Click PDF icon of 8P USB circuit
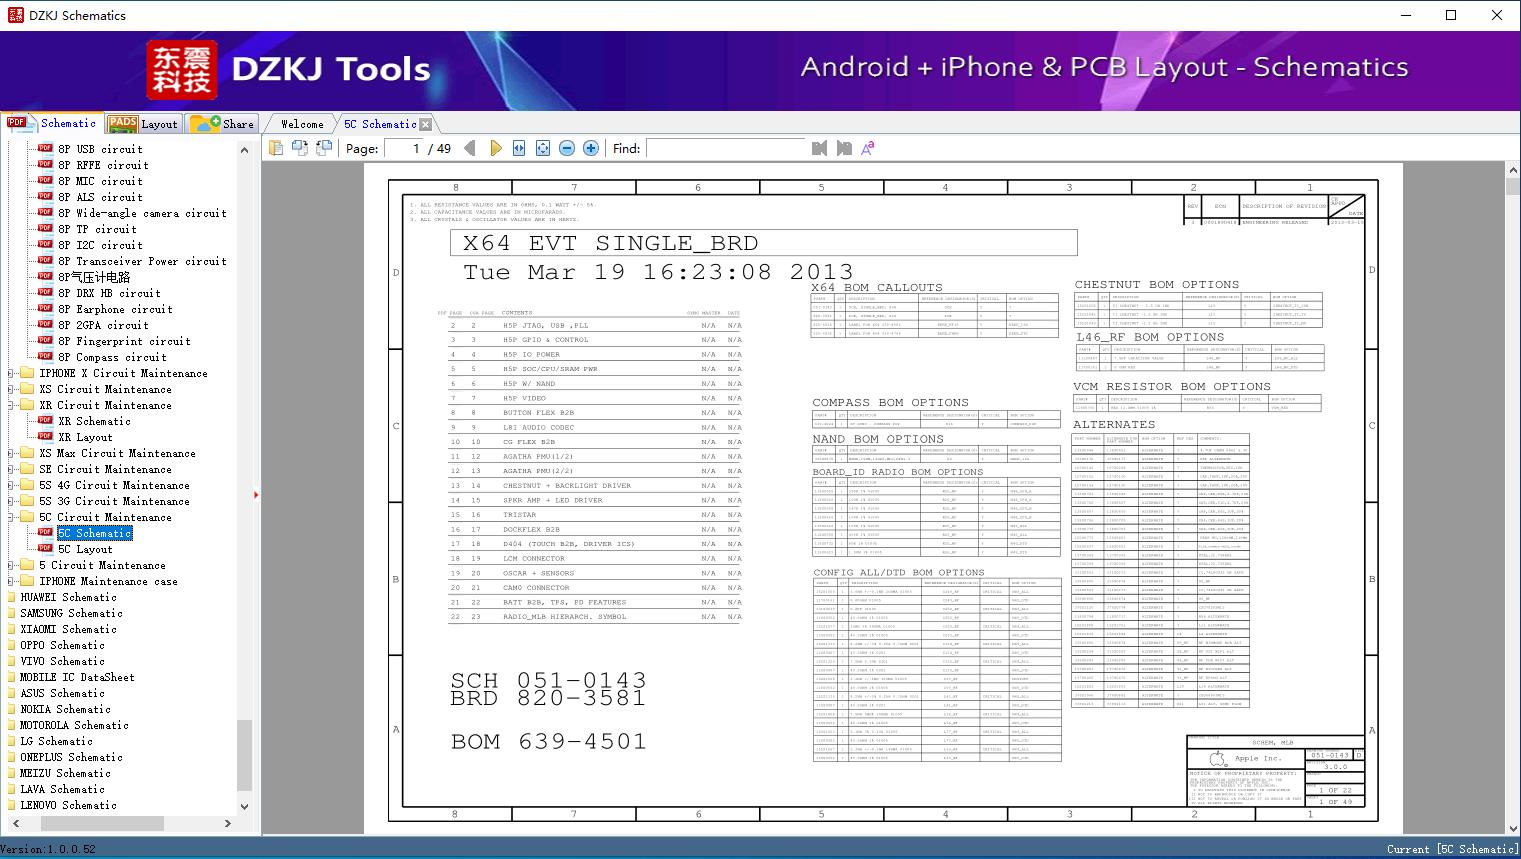Viewport: 1521px width, 859px height. pos(45,149)
